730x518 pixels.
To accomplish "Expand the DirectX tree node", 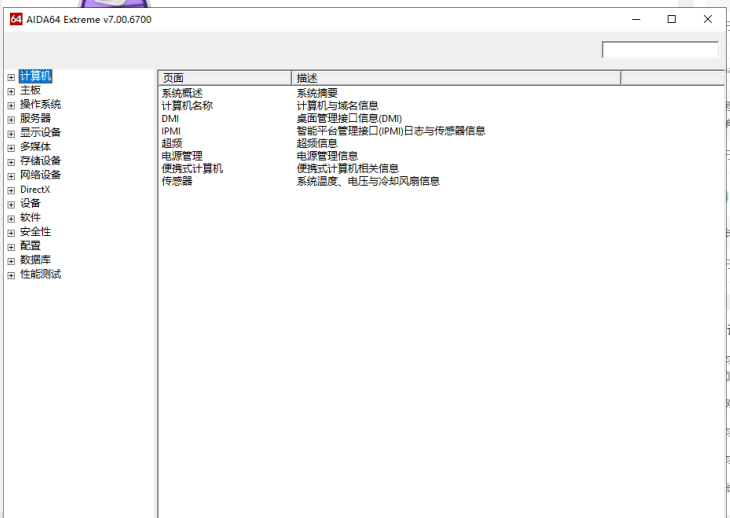I will click(x=11, y=190).
